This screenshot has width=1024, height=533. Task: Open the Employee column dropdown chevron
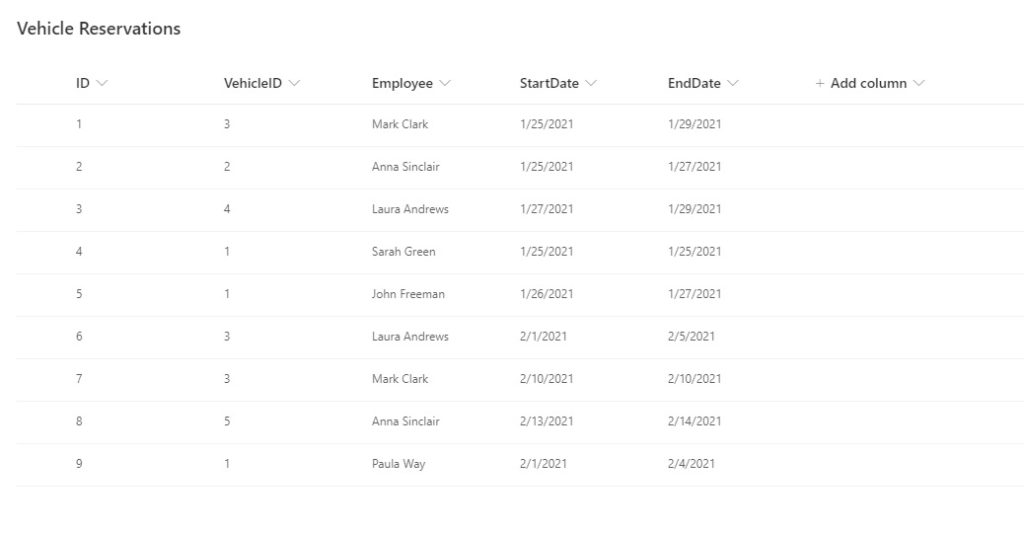click(445, 84)
